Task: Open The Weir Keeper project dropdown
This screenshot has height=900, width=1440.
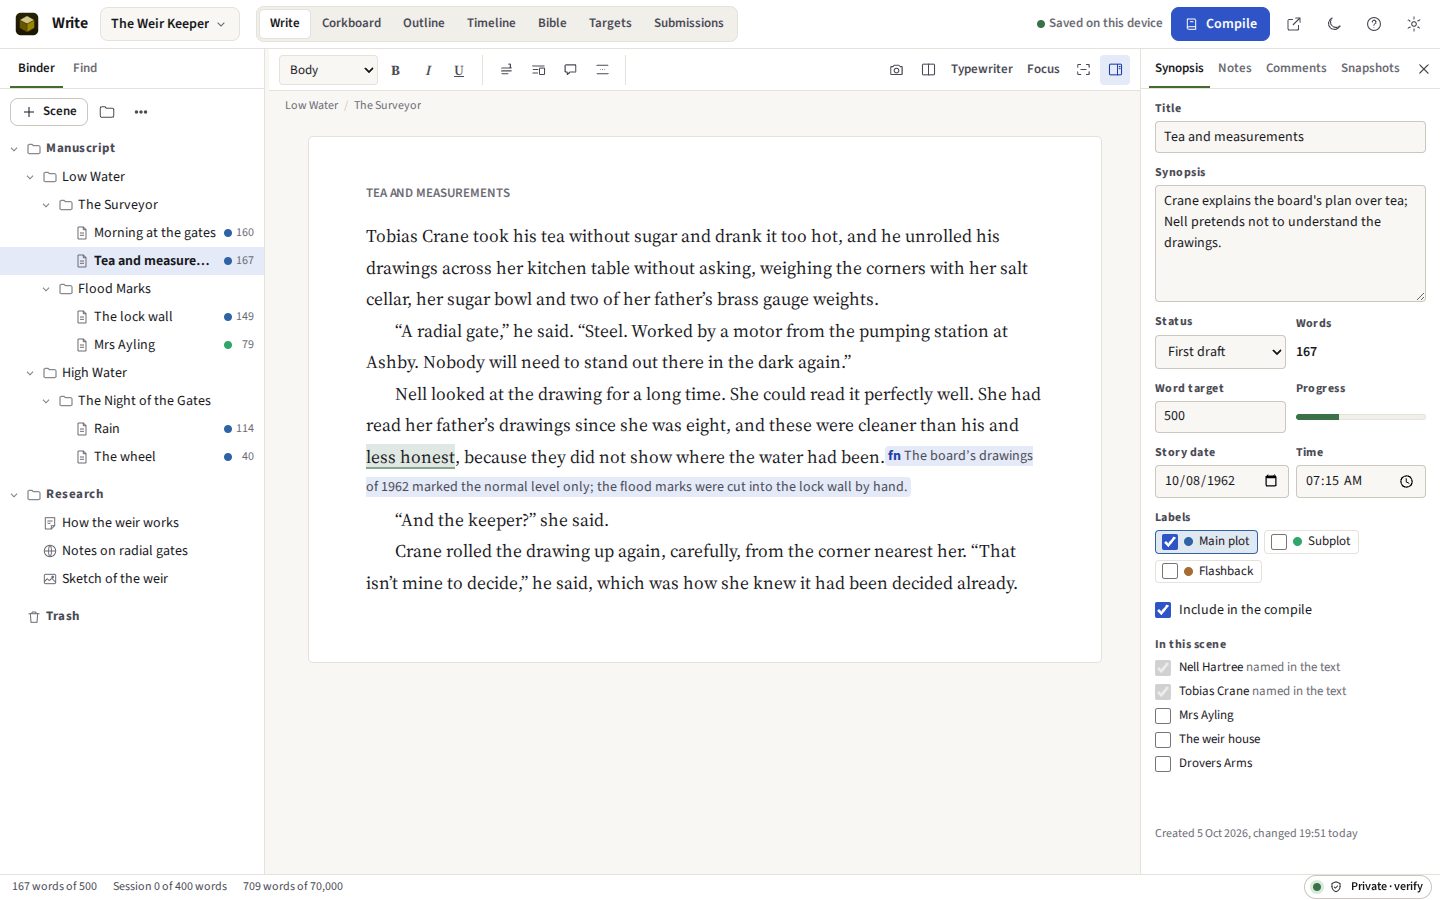Action: point(168,24)
